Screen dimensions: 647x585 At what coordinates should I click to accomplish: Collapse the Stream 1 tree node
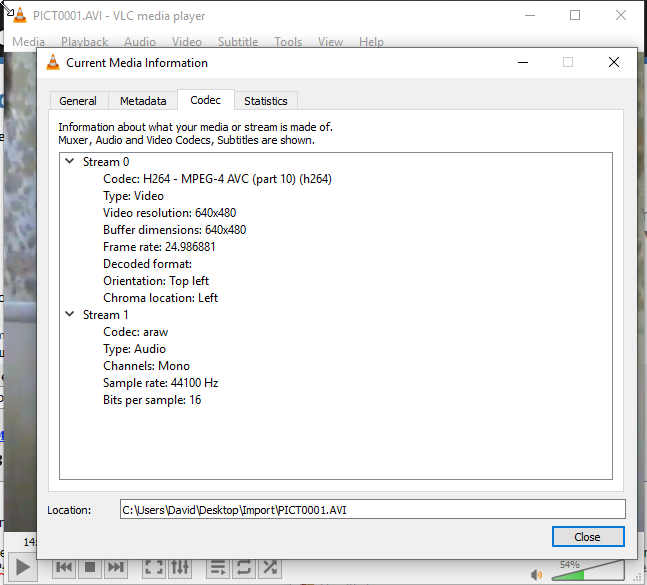click(x=70, y=314)
